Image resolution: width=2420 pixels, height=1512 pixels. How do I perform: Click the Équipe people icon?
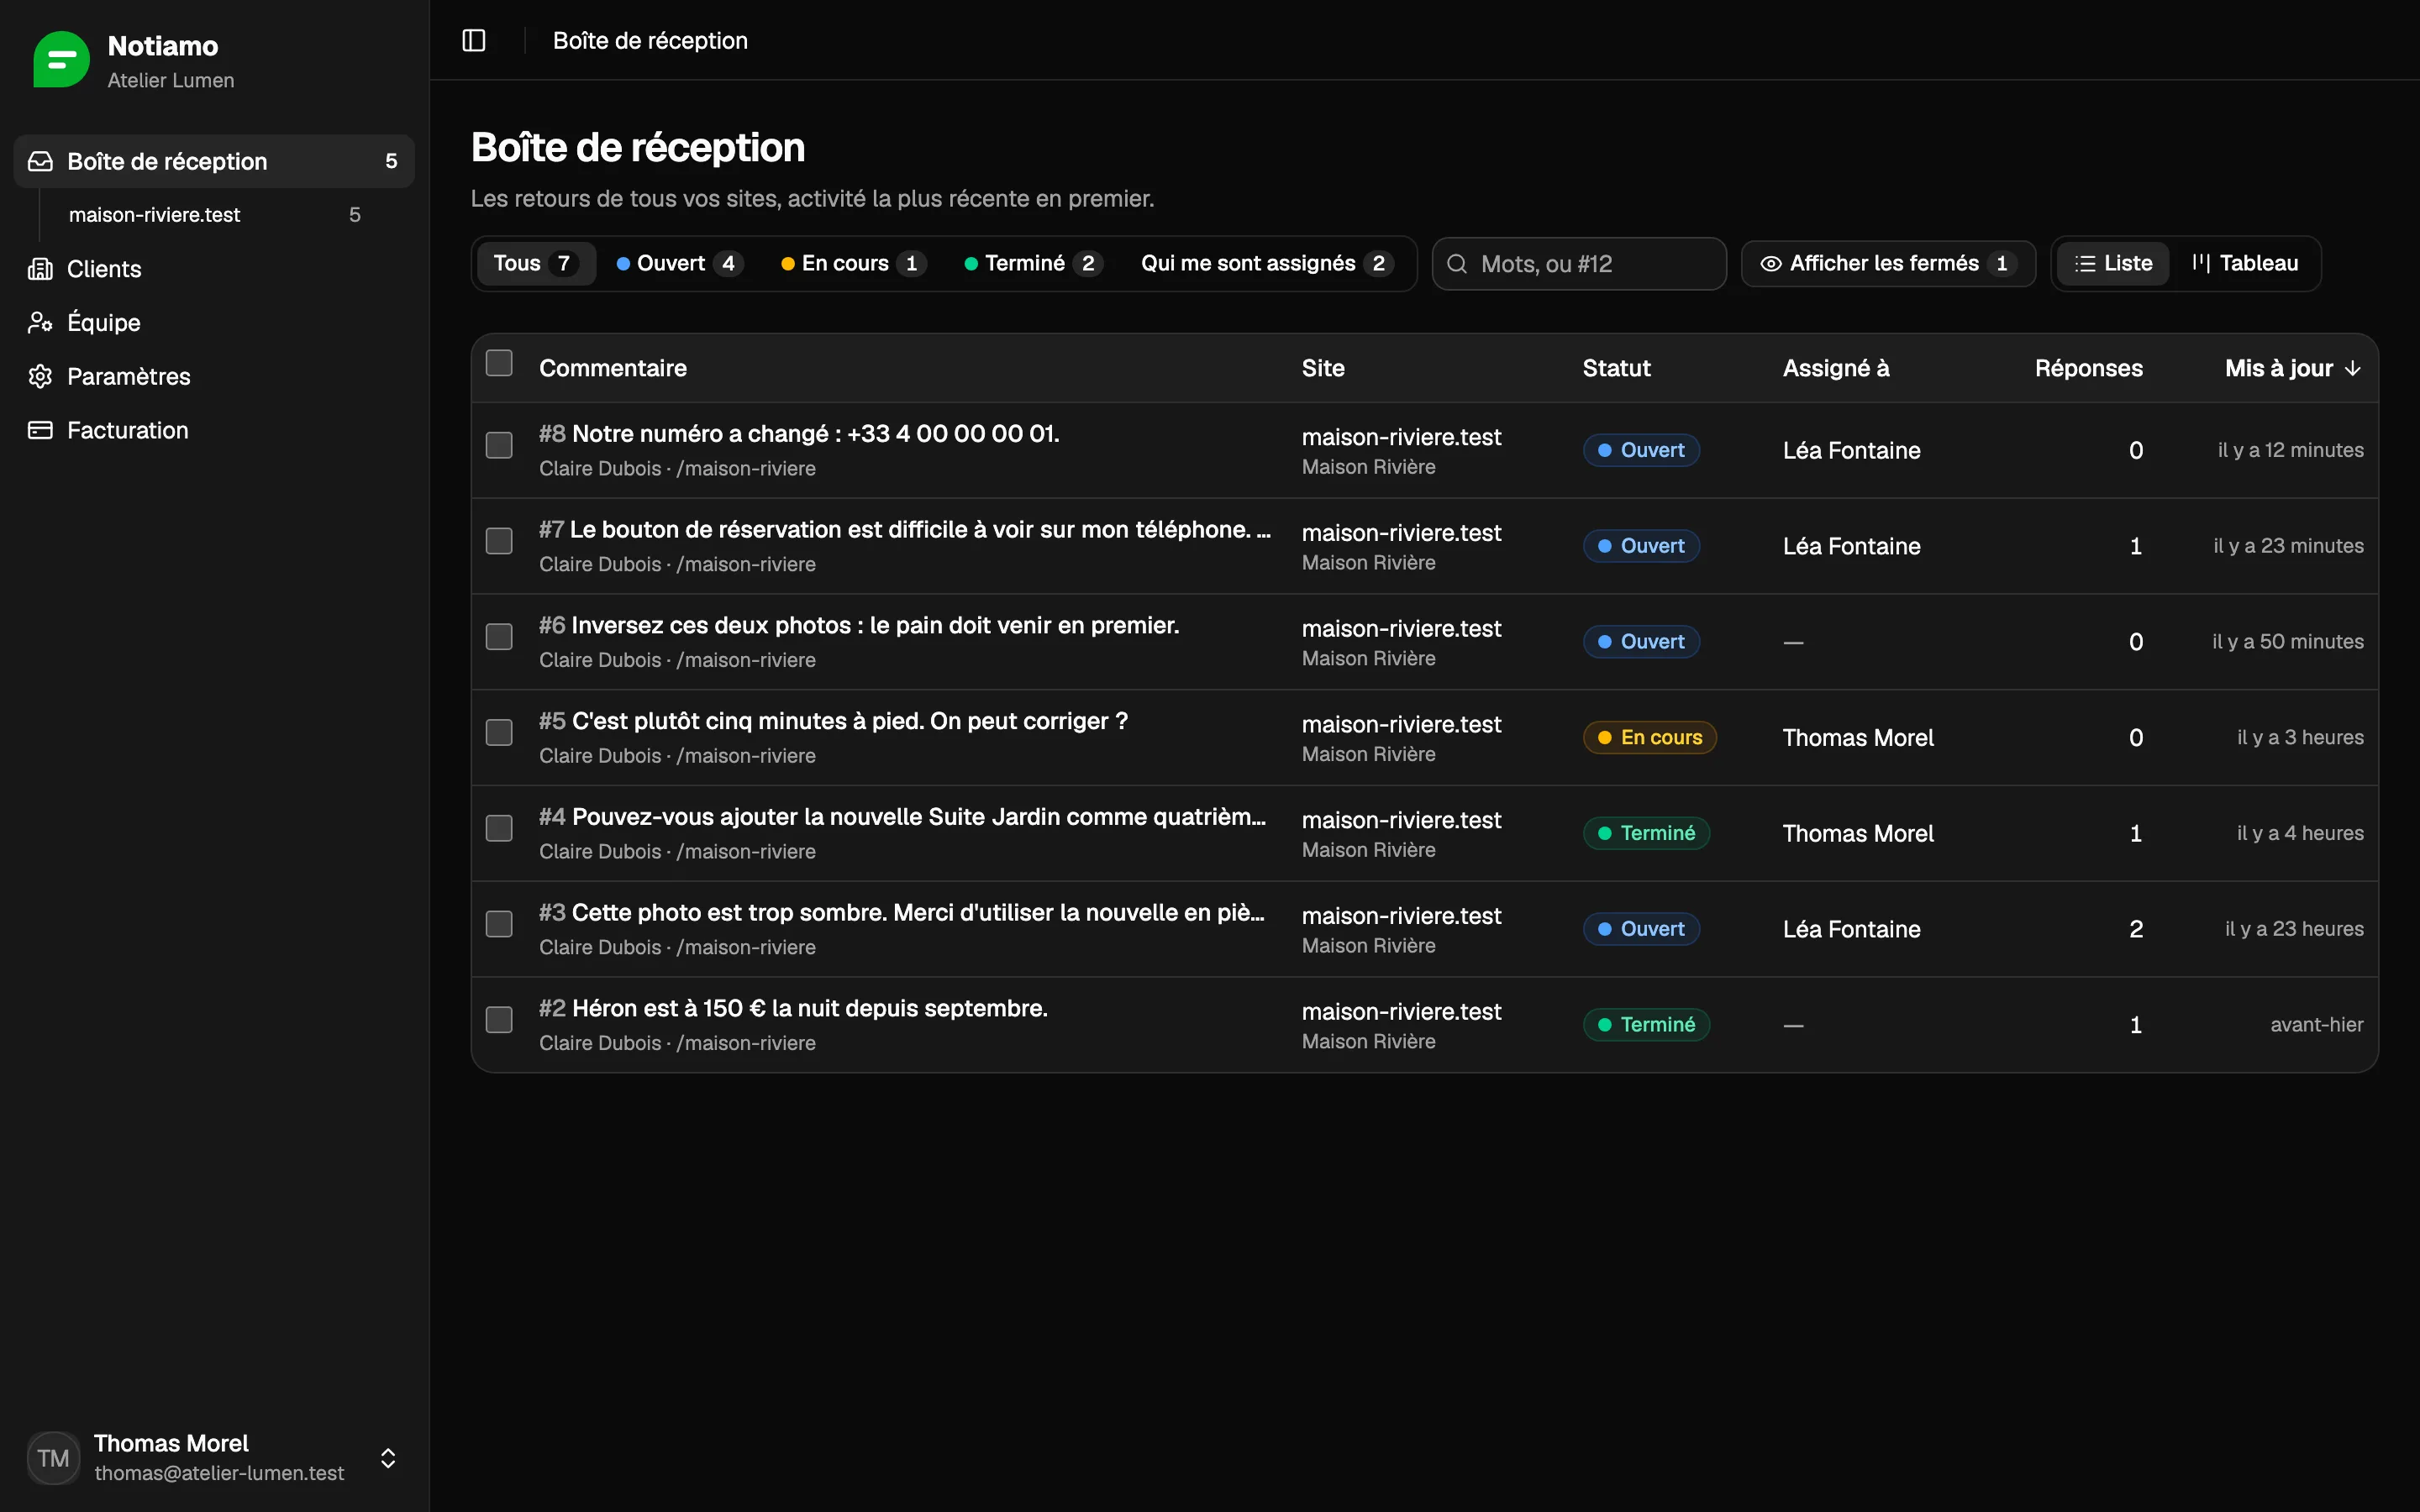tap(40, 323)
